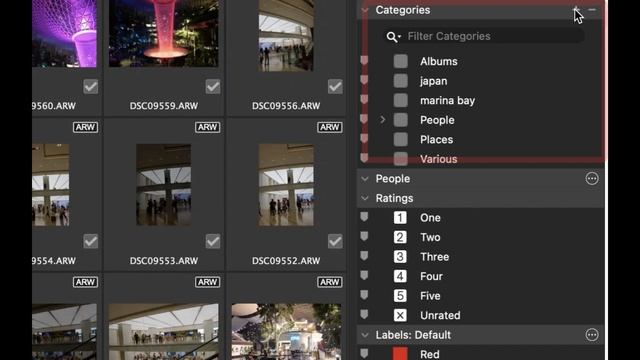The width and height of the screenshot is (640, 360).
Task: Collapse the Labels: Default section
Action: (365, 335)
